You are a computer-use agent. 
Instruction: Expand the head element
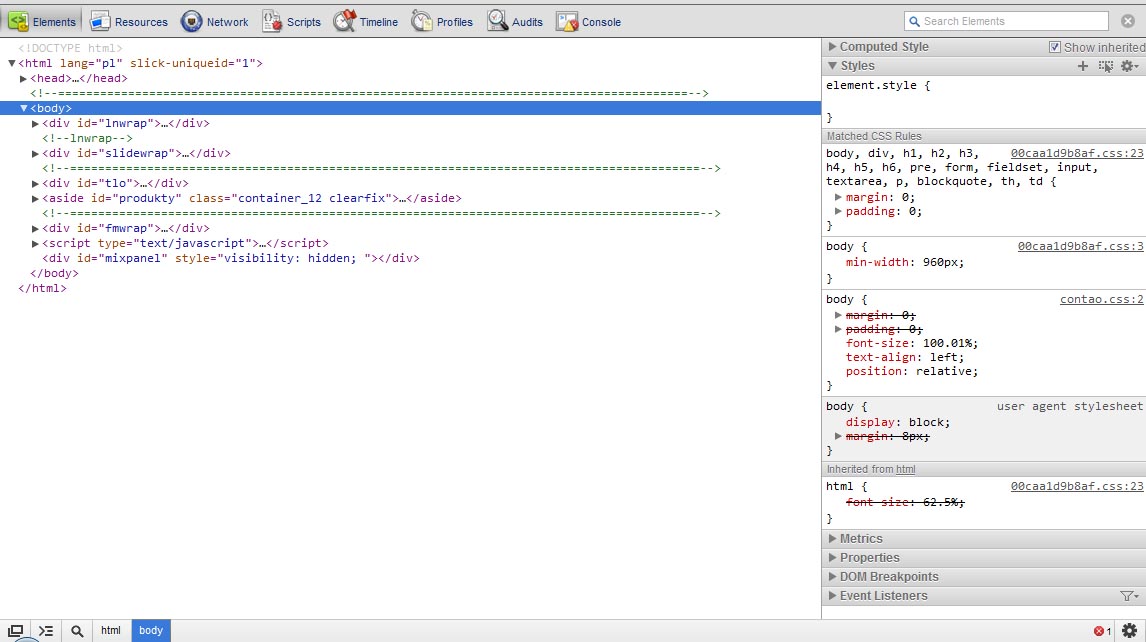(x=23, y=78)
